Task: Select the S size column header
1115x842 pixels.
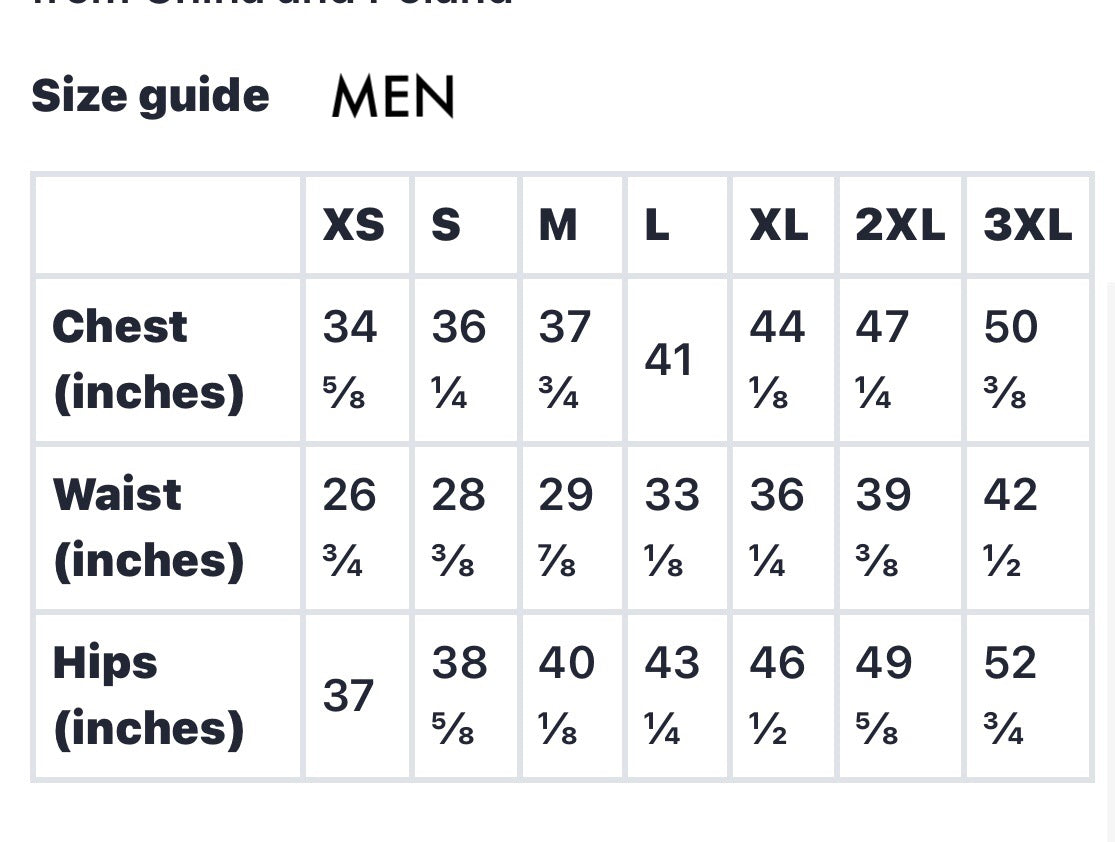Action: click(x=446, y=226)
